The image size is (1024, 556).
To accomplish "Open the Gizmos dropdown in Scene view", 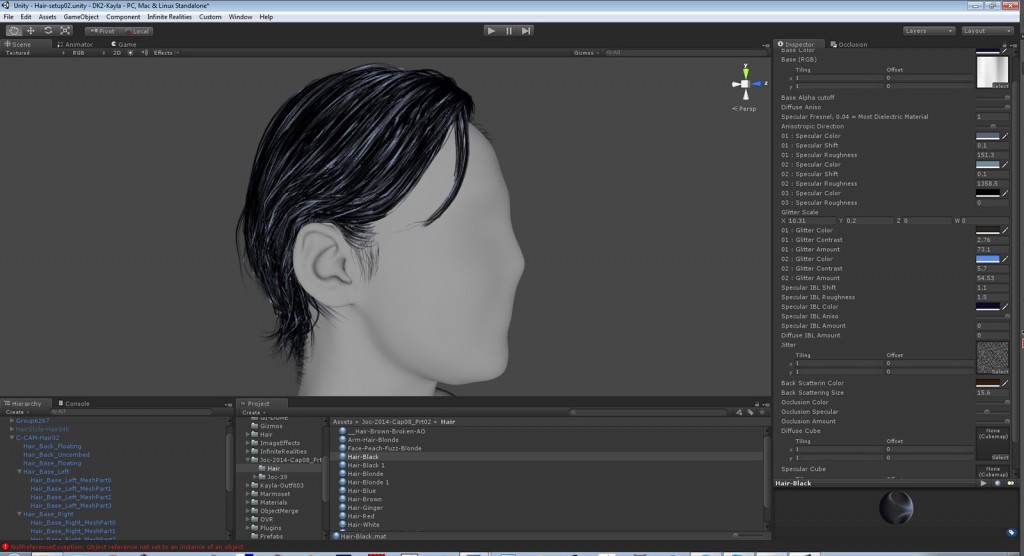I will (x=586, y=53).
